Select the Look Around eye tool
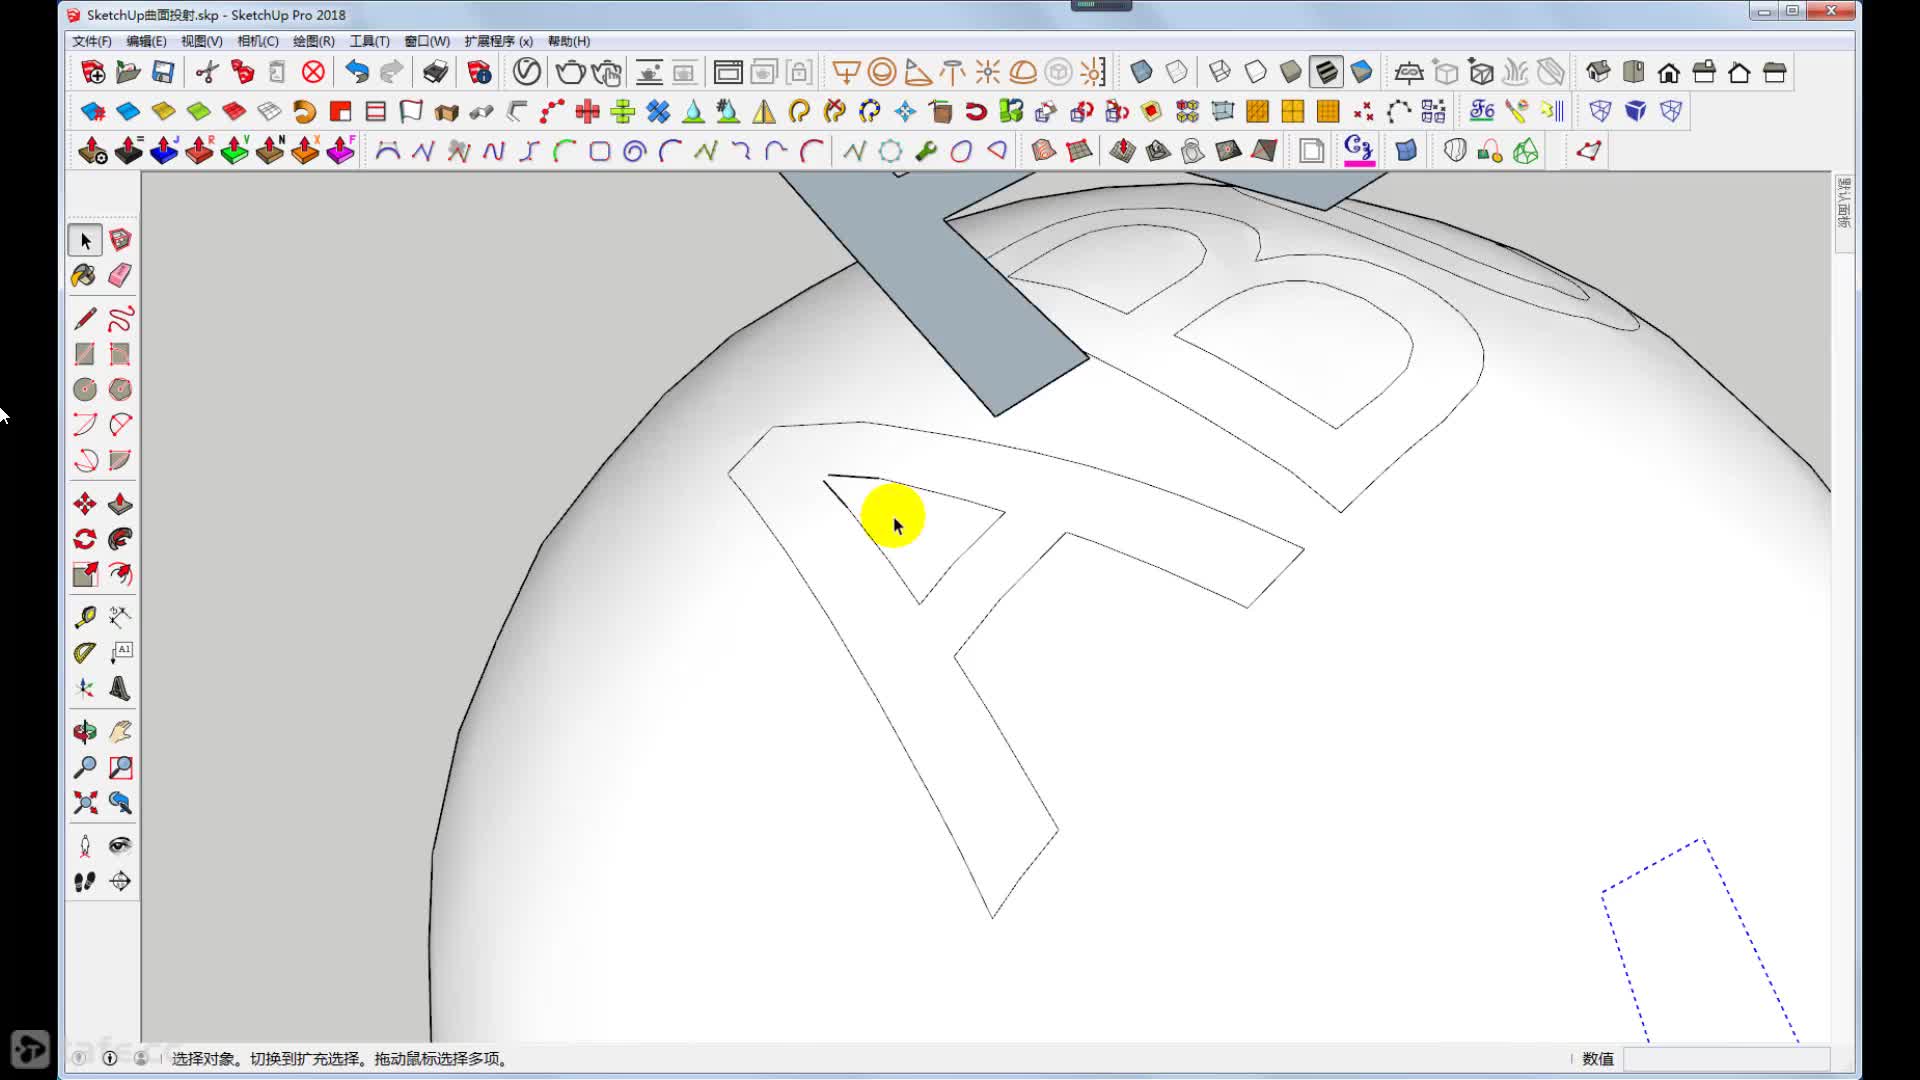This screenshot has width=1920, height=1080. tap(120, 846)
